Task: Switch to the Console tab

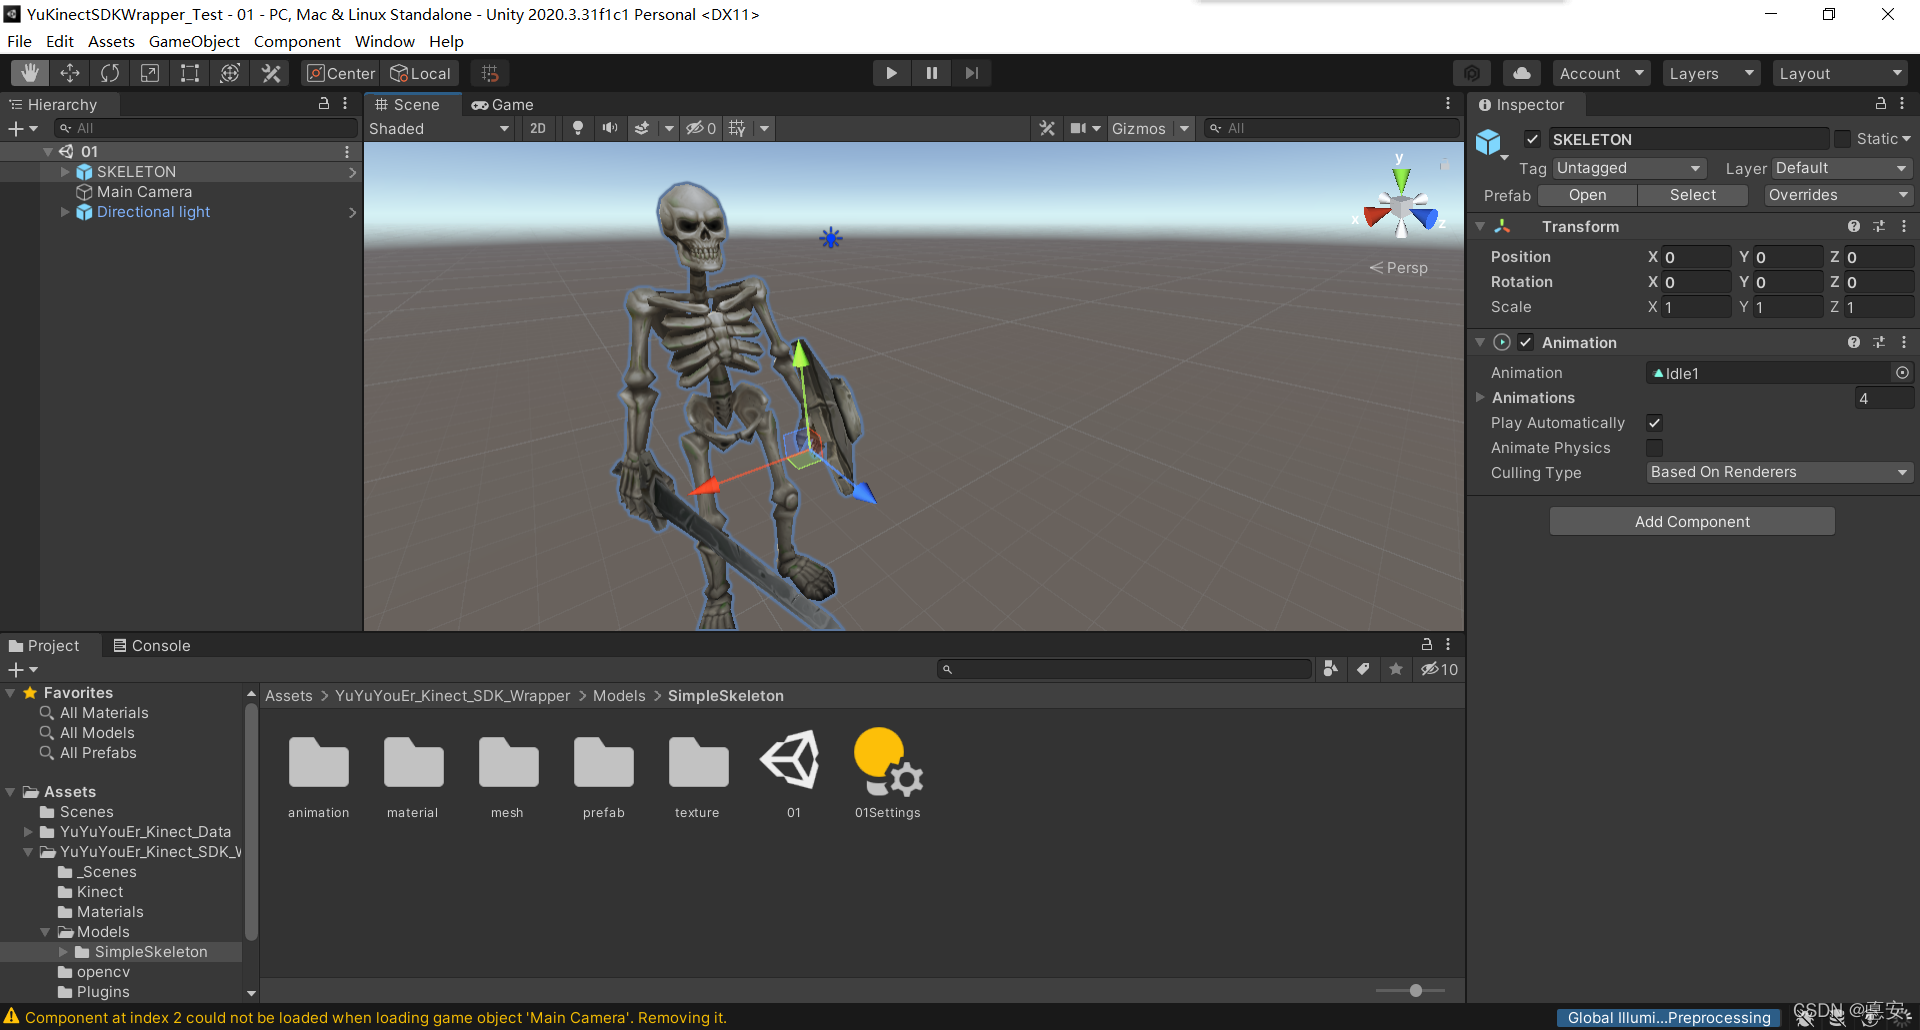Action: [152, 646]
